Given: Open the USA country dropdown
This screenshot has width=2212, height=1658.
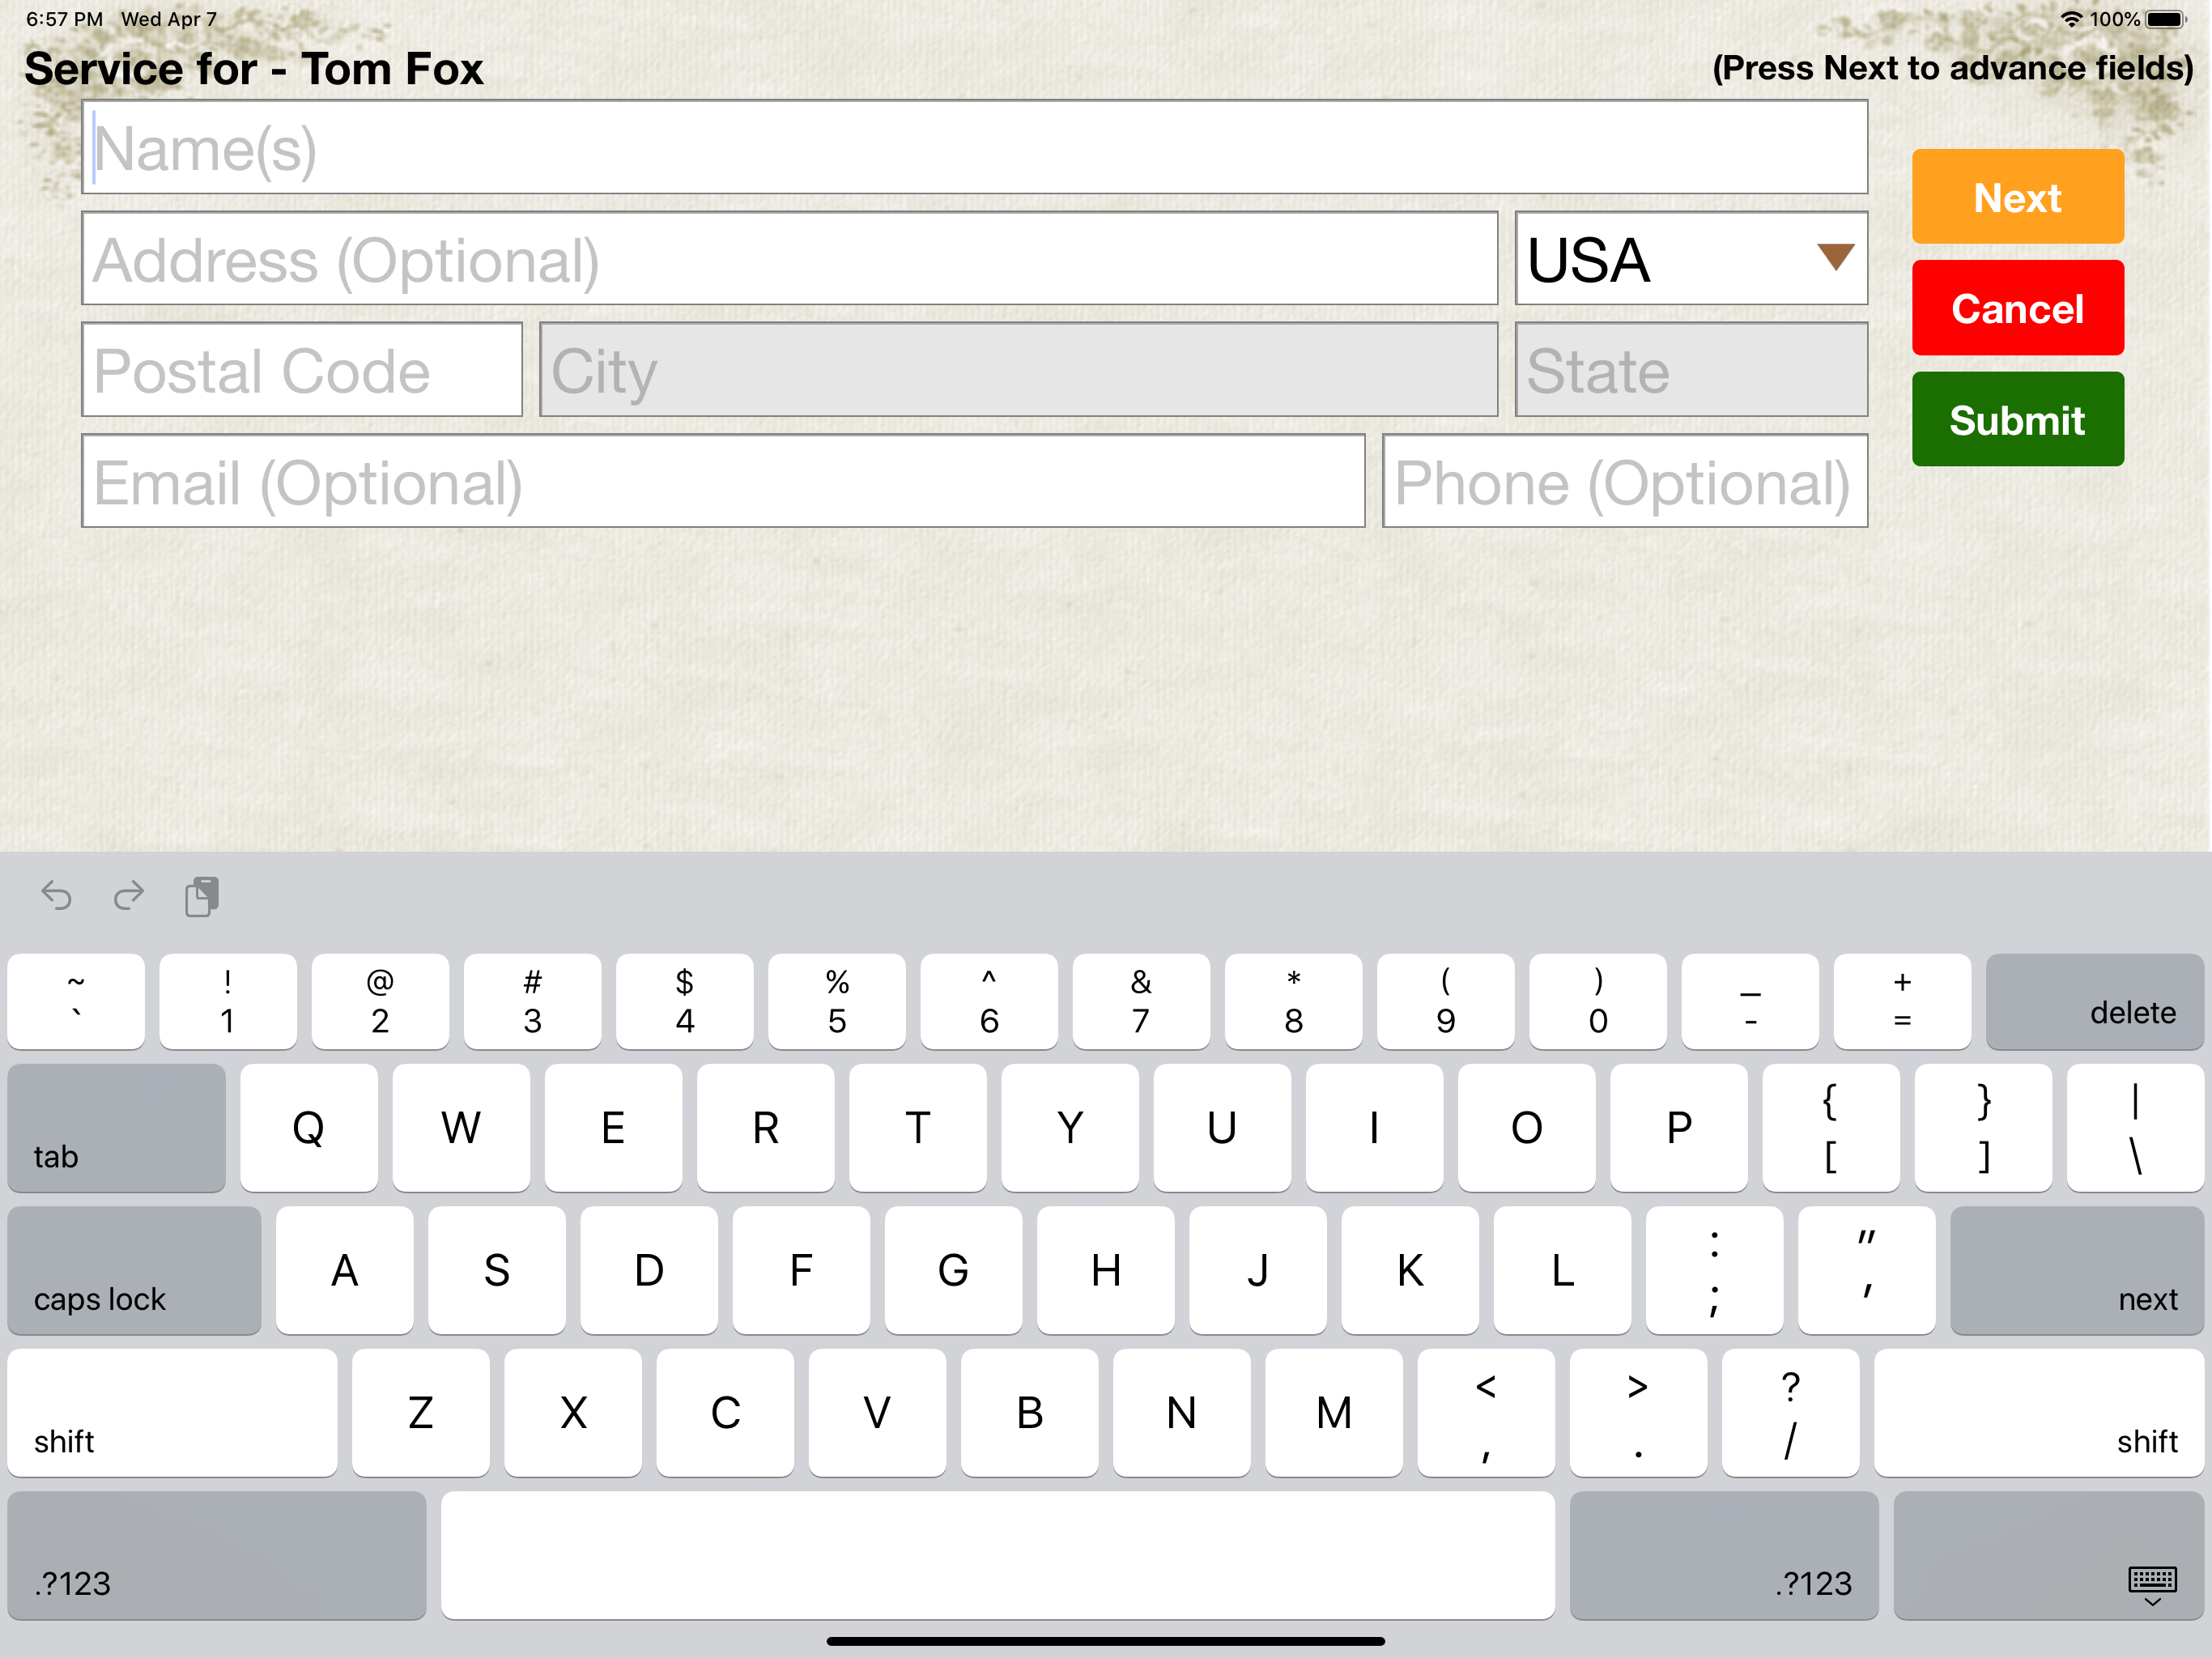Looking at the screenshot, I should click(x=1691, y=259).
